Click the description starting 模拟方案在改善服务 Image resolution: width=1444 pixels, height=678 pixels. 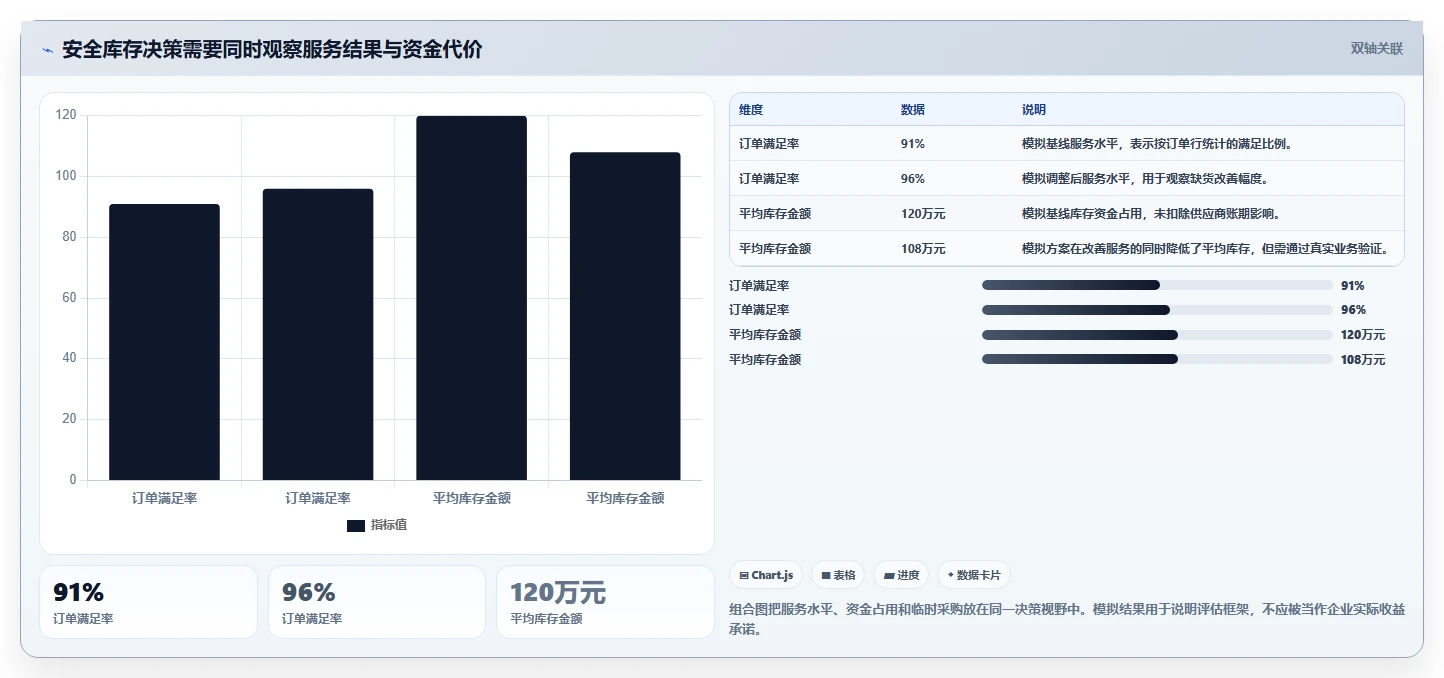point(1206,249)
